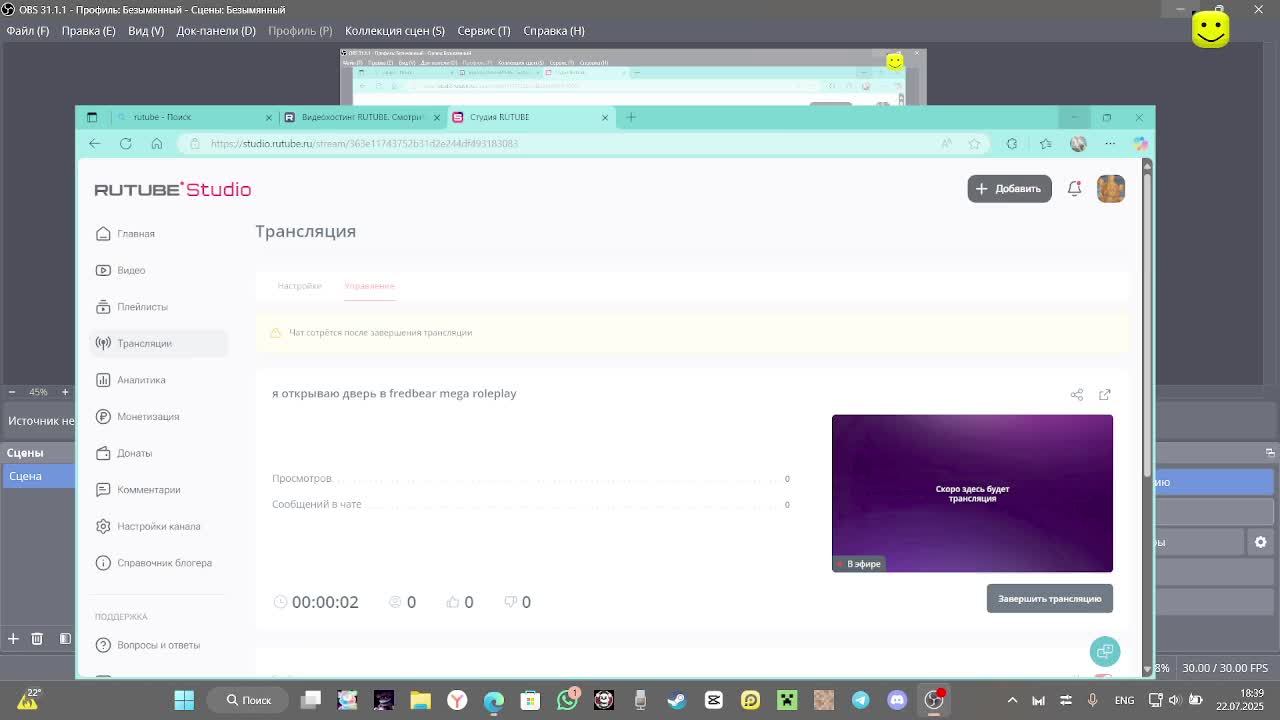The width and height of the screenshot is (1280, 720).
Task: Click the taskbar Поиск search box
Action: pyautogui.click(x=248, y=700)
